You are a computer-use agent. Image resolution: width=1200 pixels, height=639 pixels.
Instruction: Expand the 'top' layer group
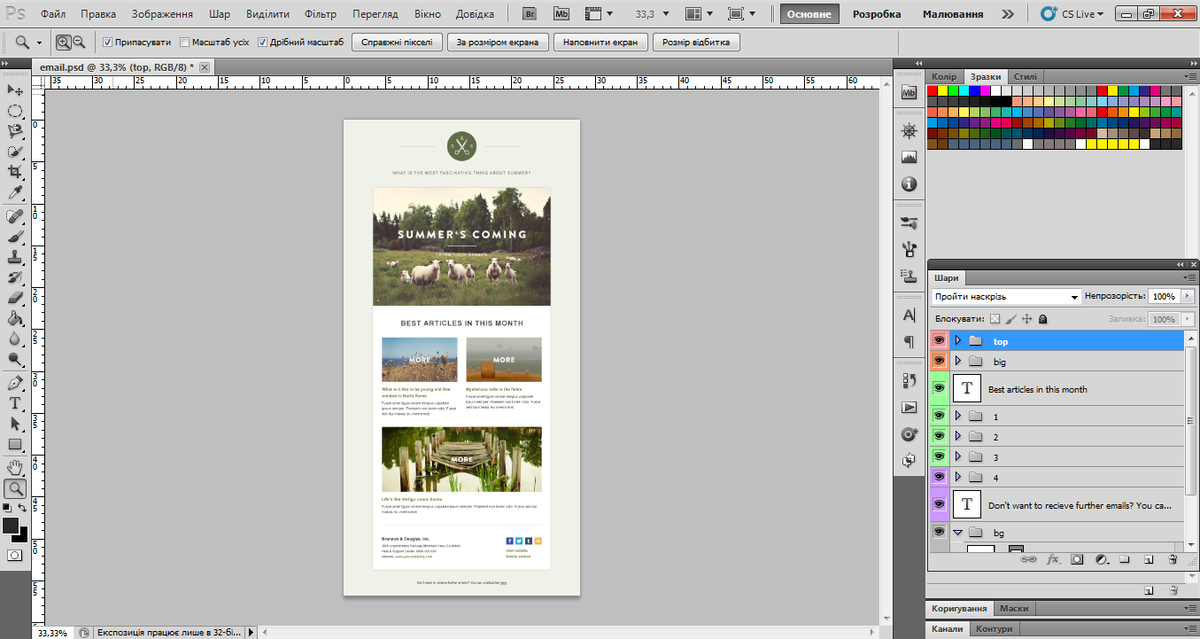click(957, 341)
